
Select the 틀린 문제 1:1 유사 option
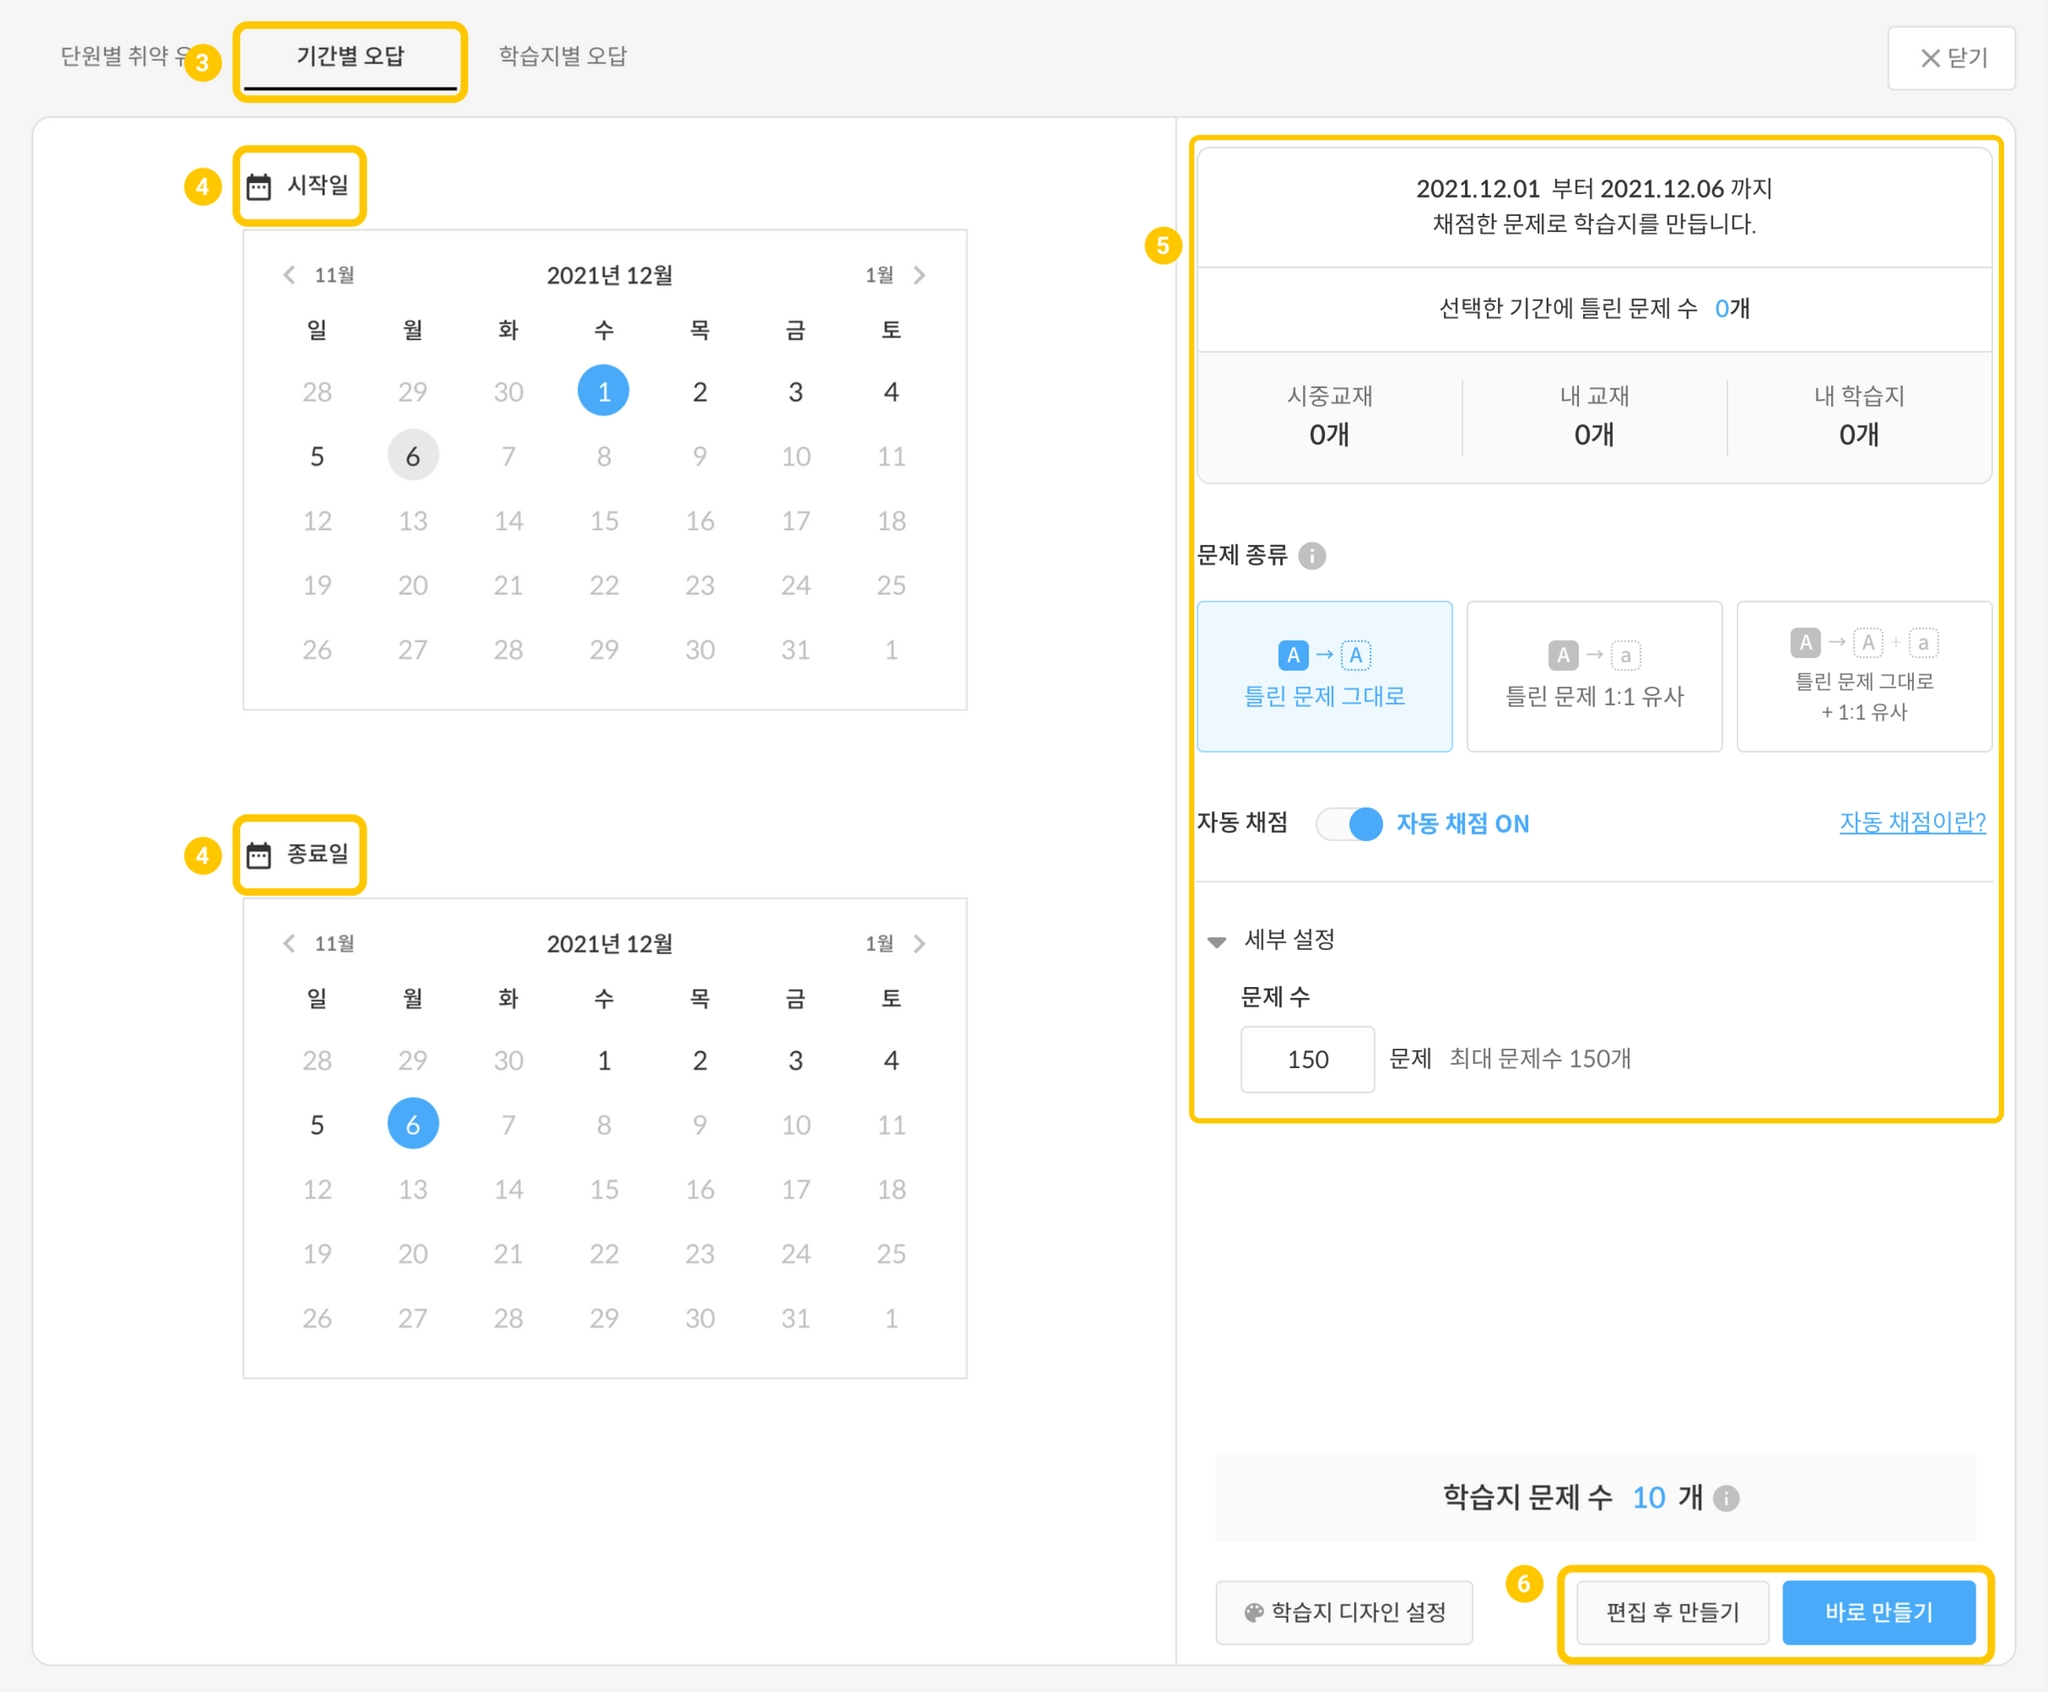pyautogui.click(x=1594, y=676)
